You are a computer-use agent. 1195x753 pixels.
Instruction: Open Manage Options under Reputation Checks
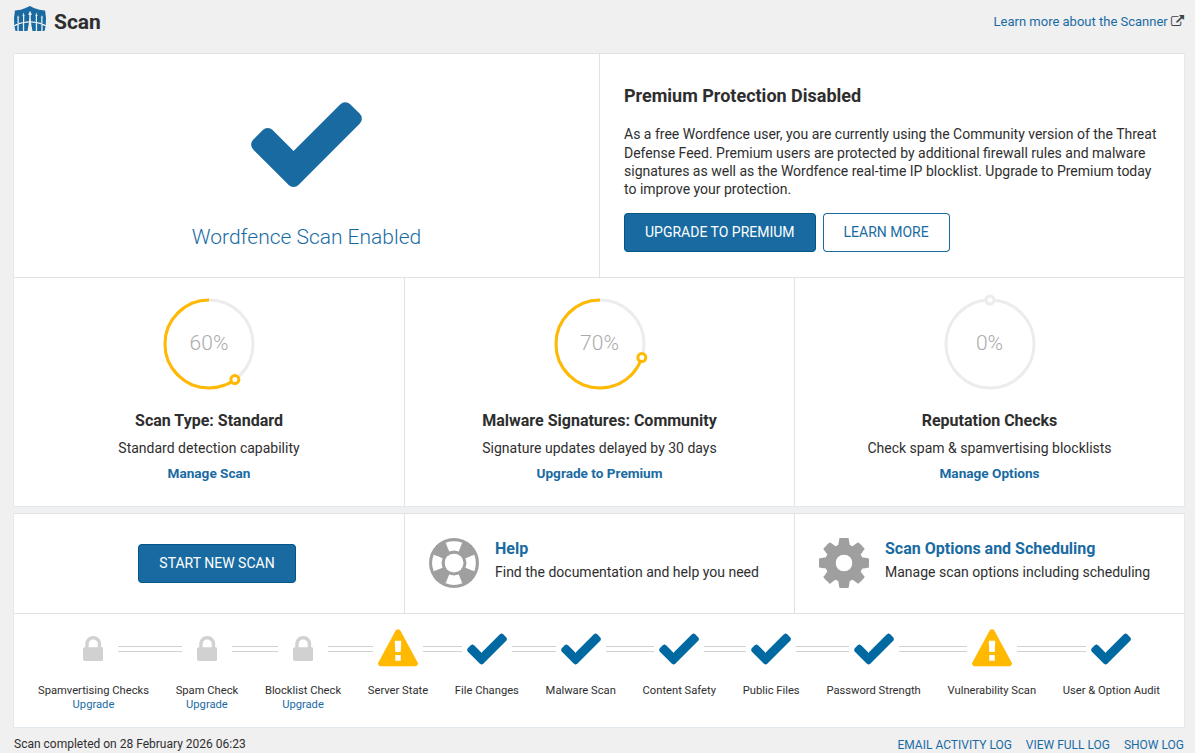989,474
